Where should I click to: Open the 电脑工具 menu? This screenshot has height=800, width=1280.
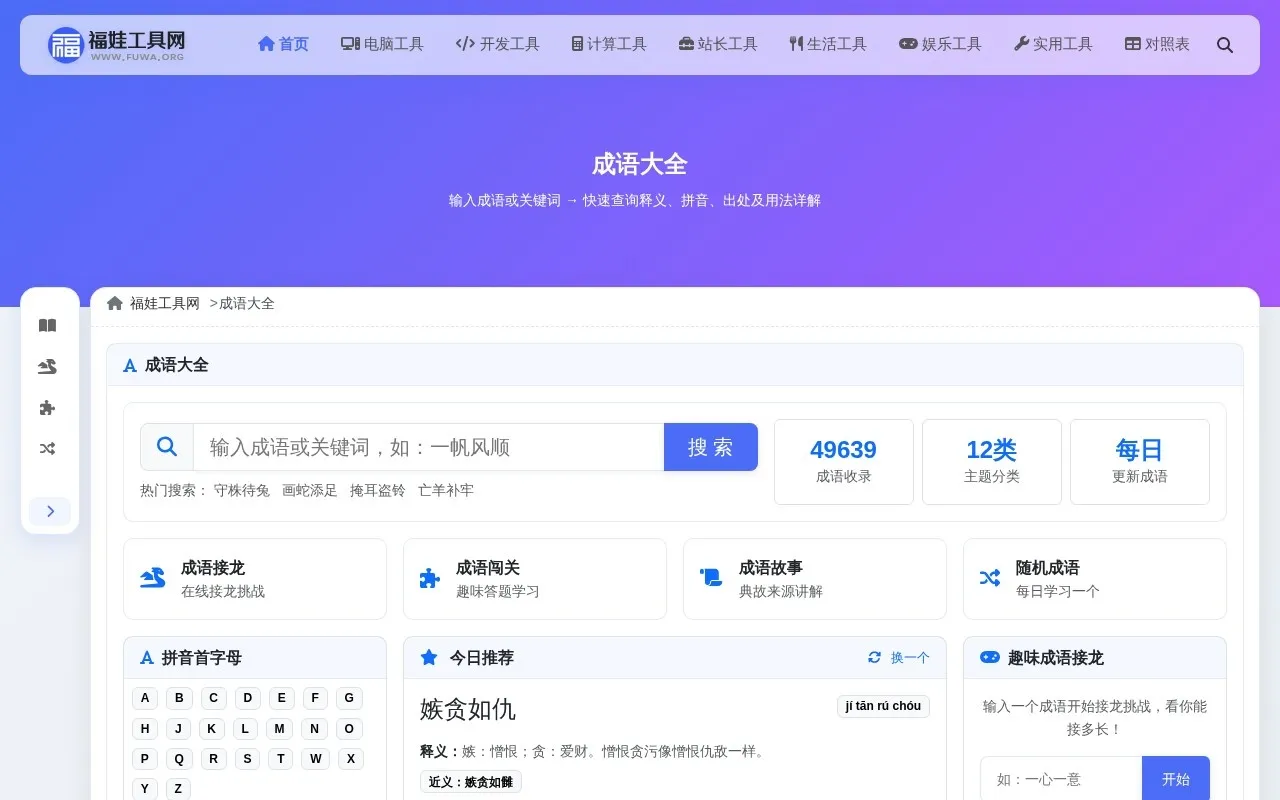tap(382, 44)
